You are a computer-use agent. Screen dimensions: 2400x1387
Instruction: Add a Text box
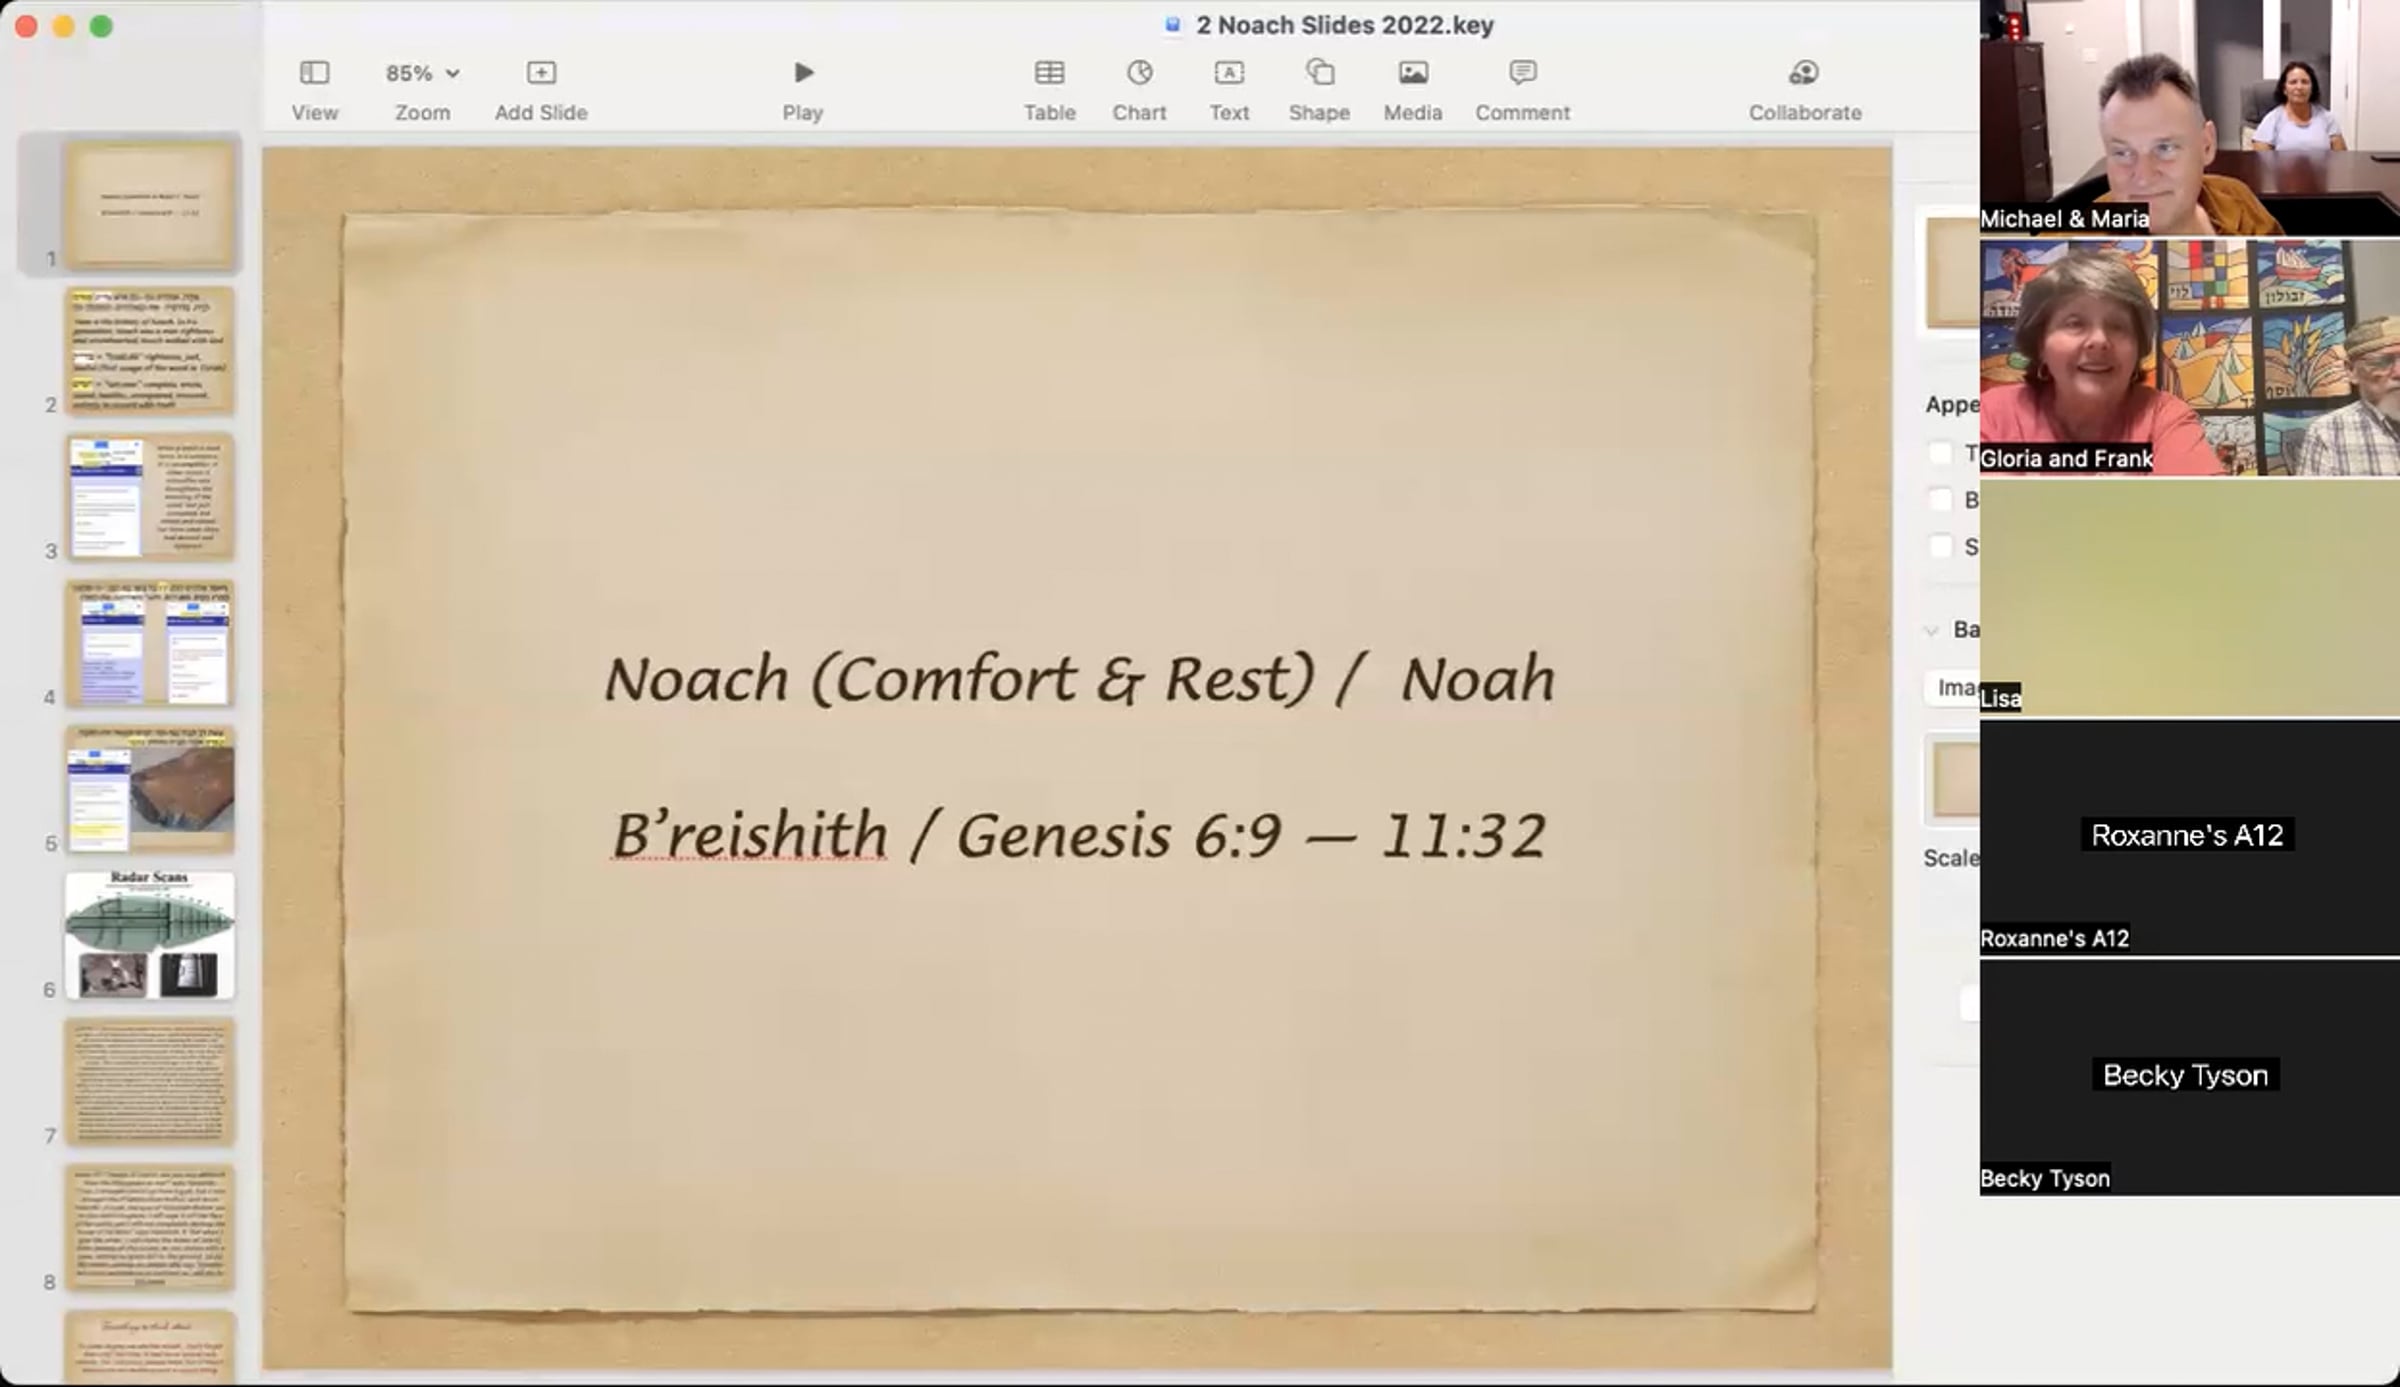point(1229,73)
